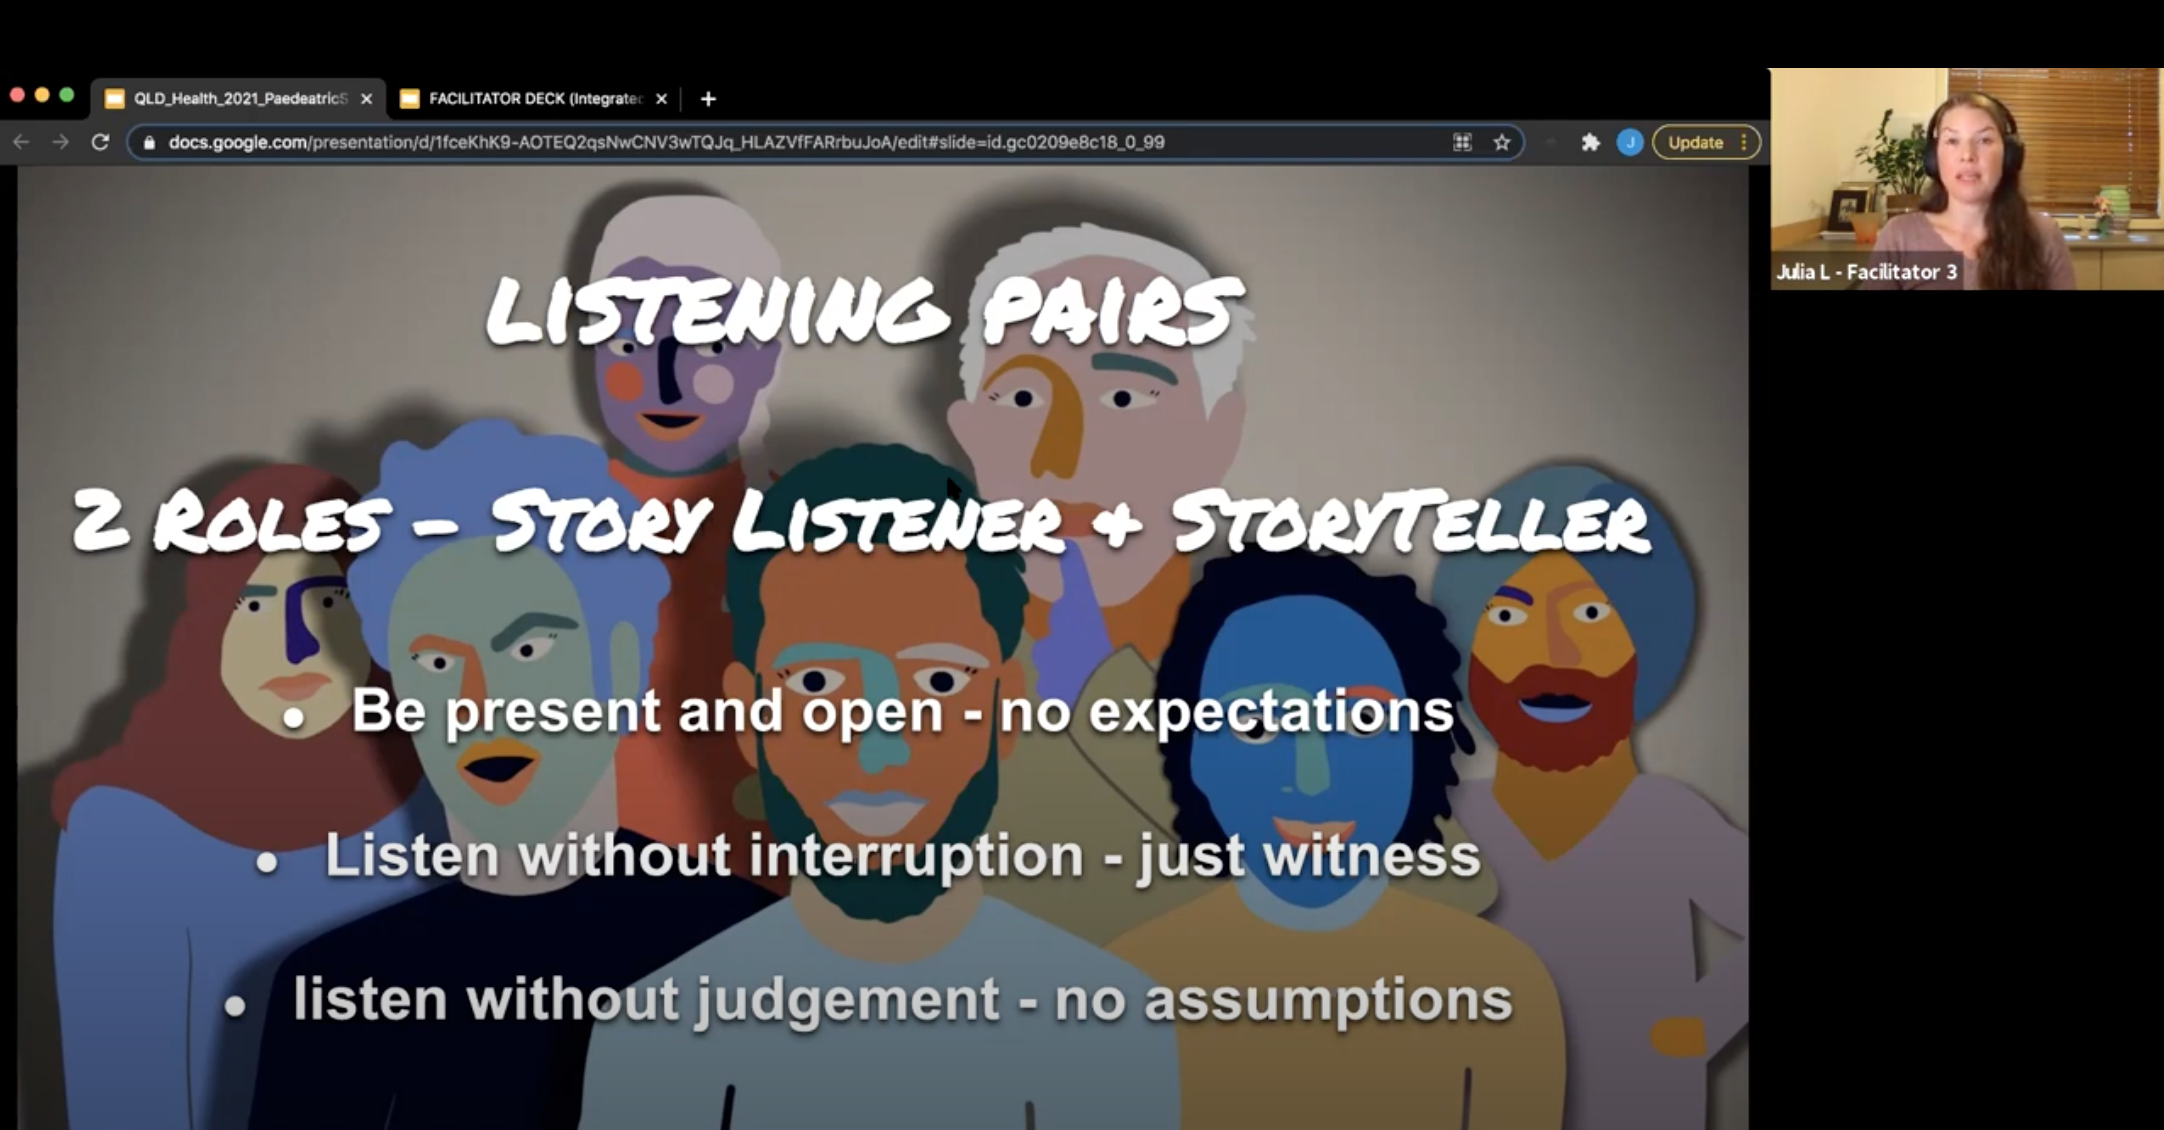Screen dimensions: 2164x1130
Task: Bookmark this page with the star icon
Action: pyautogui.click(x=1501, y=142)
